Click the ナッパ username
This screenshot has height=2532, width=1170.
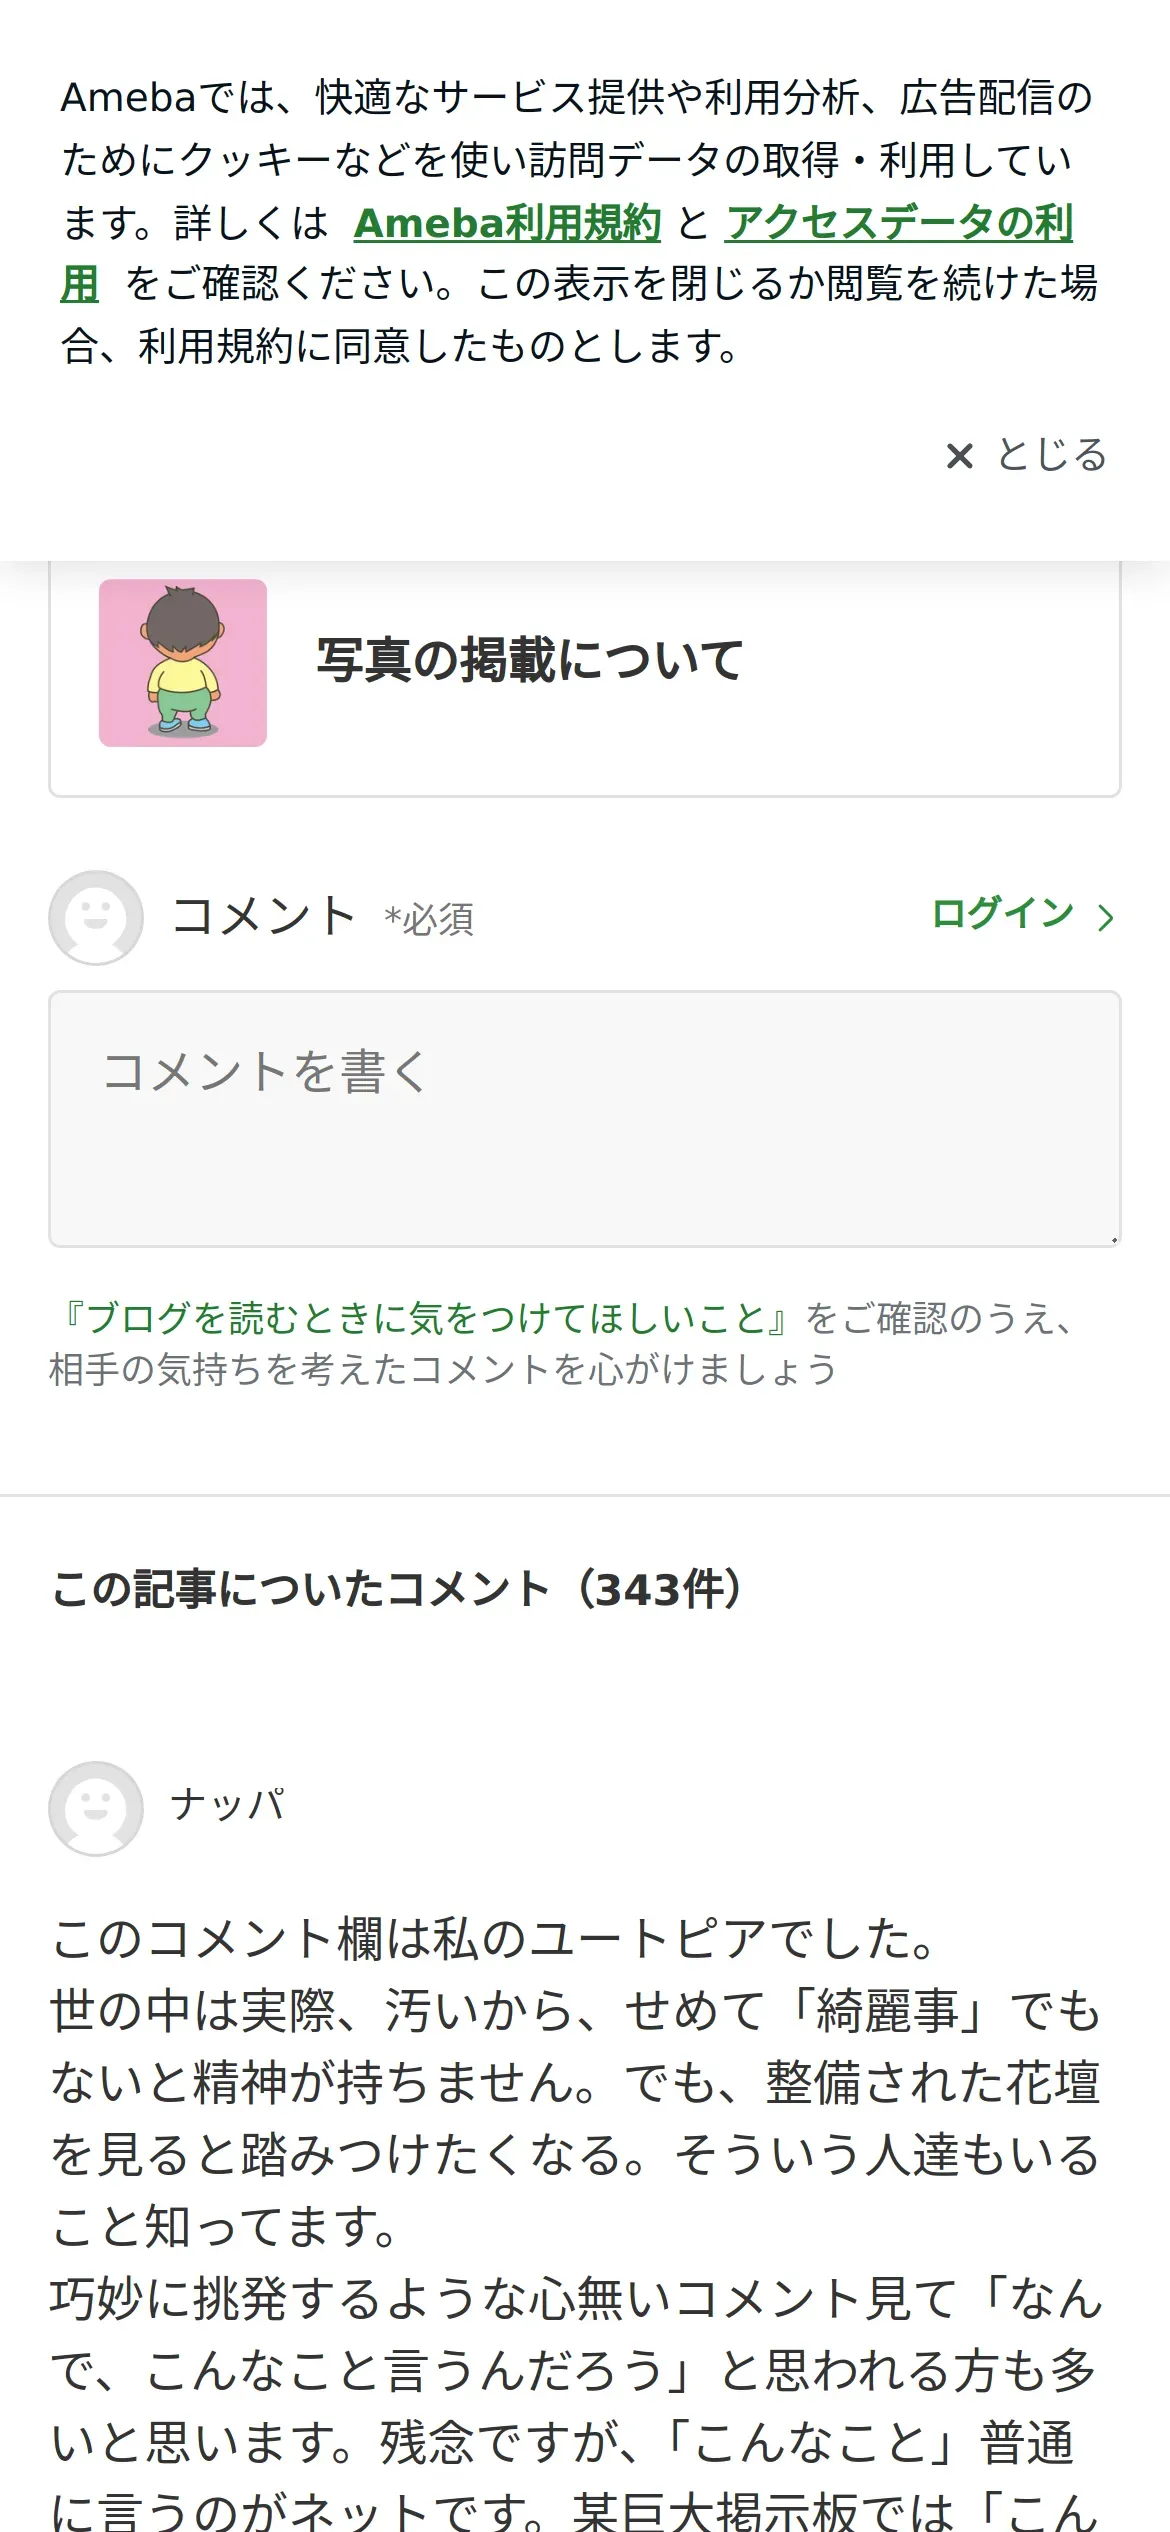(228, 1805)
